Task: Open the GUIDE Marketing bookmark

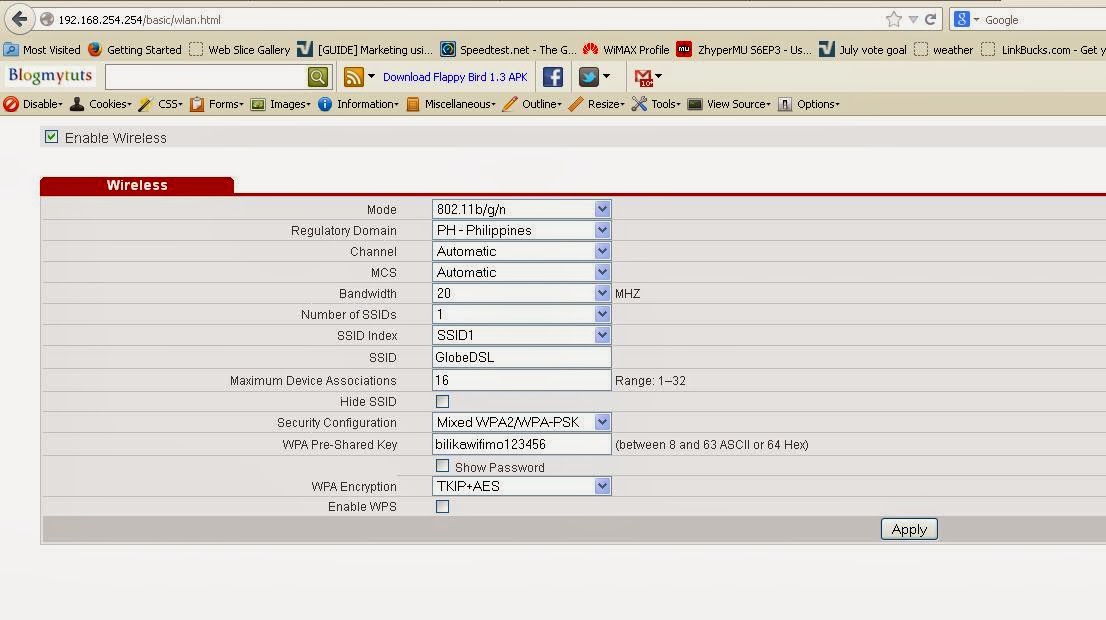Action: tap(365, 50)
